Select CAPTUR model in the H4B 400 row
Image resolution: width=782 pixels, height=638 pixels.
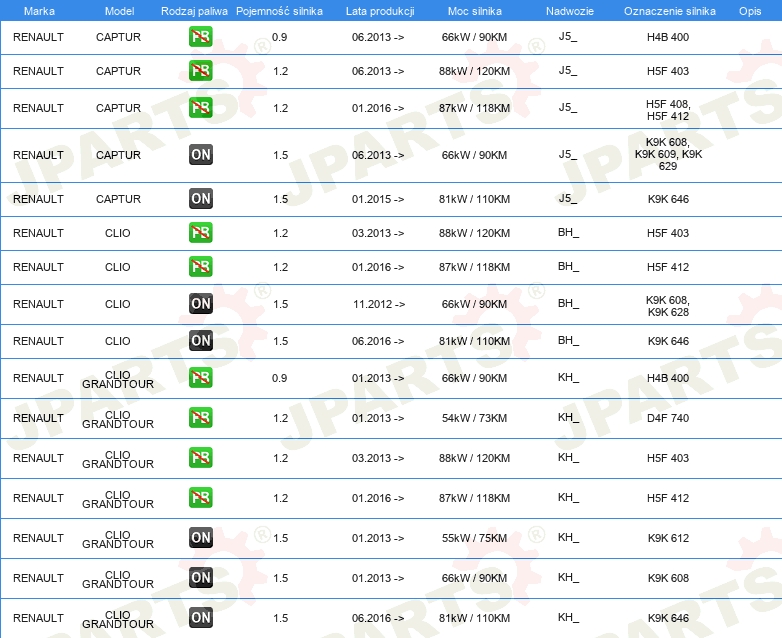(x=118, y=37)
